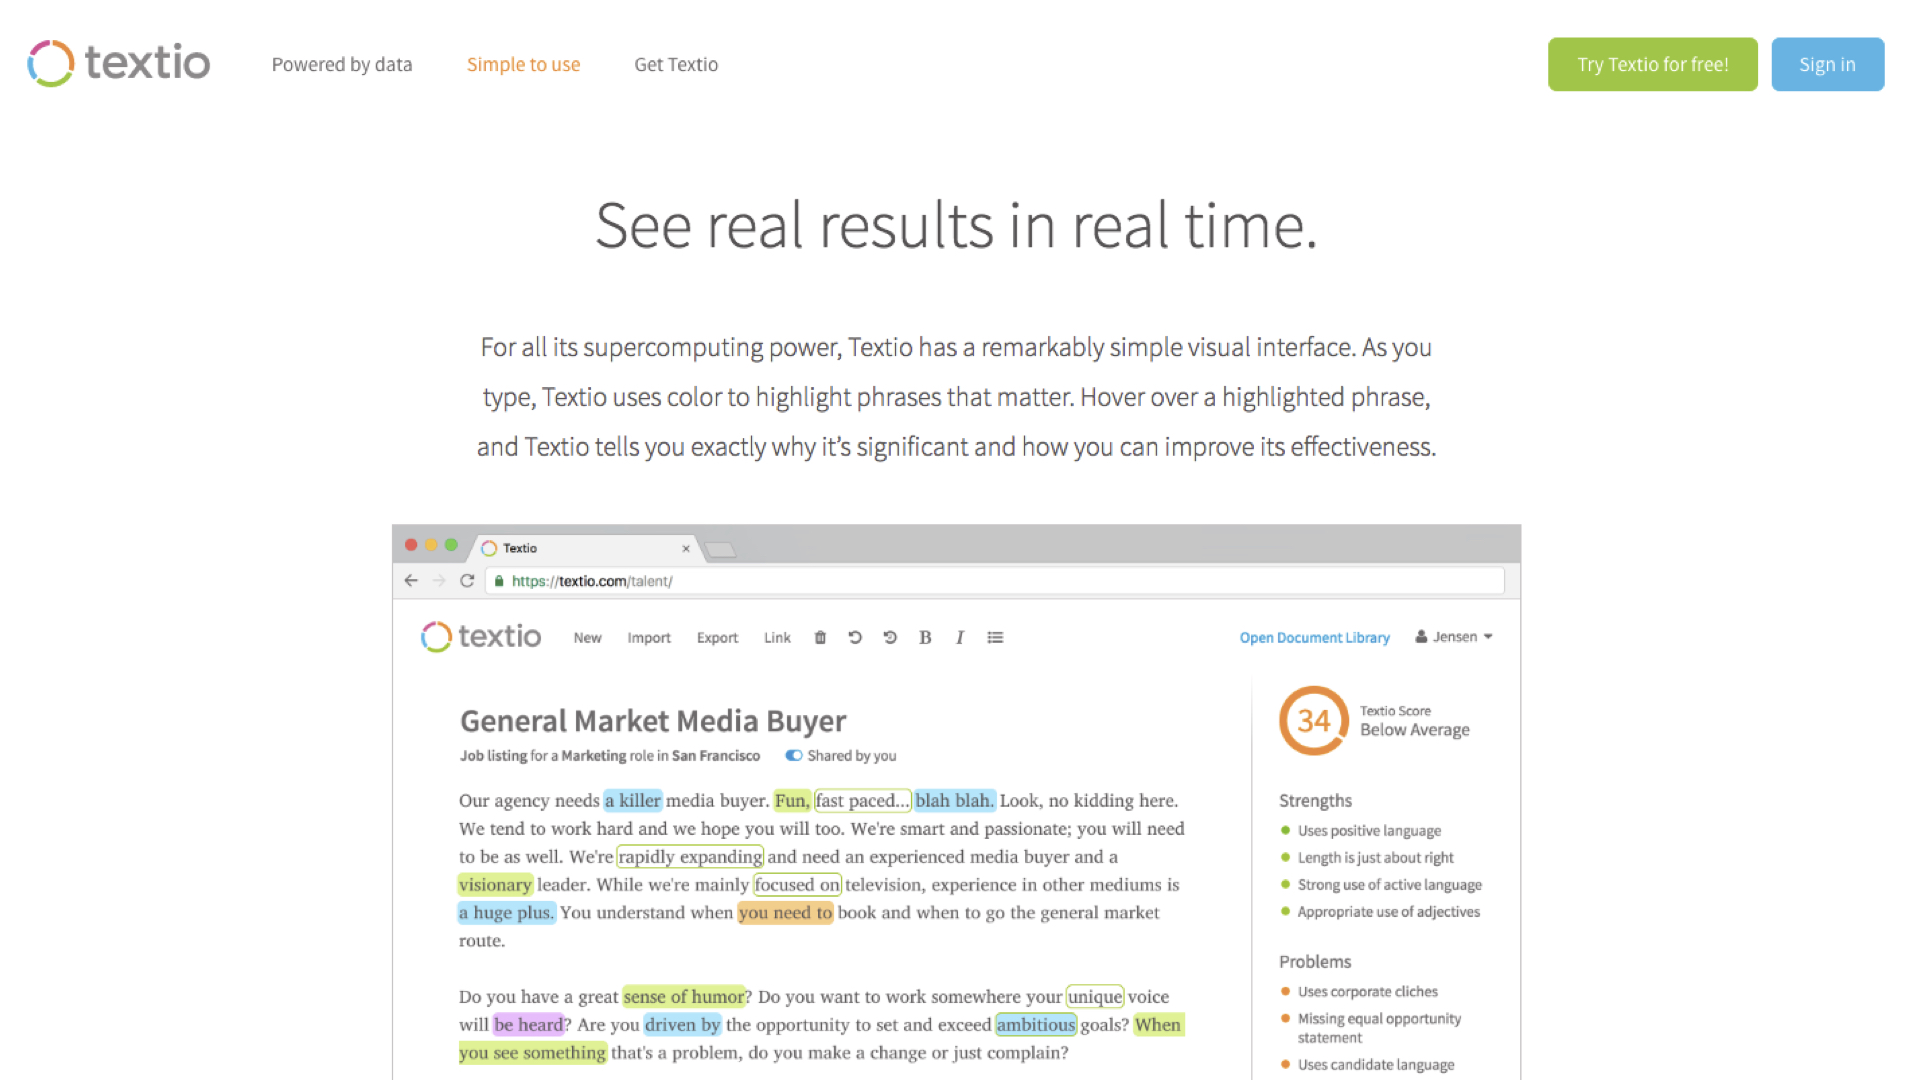Click the San Francisco location label
The width and height of the screenshot is (1920, 1080).
(716, 755)
